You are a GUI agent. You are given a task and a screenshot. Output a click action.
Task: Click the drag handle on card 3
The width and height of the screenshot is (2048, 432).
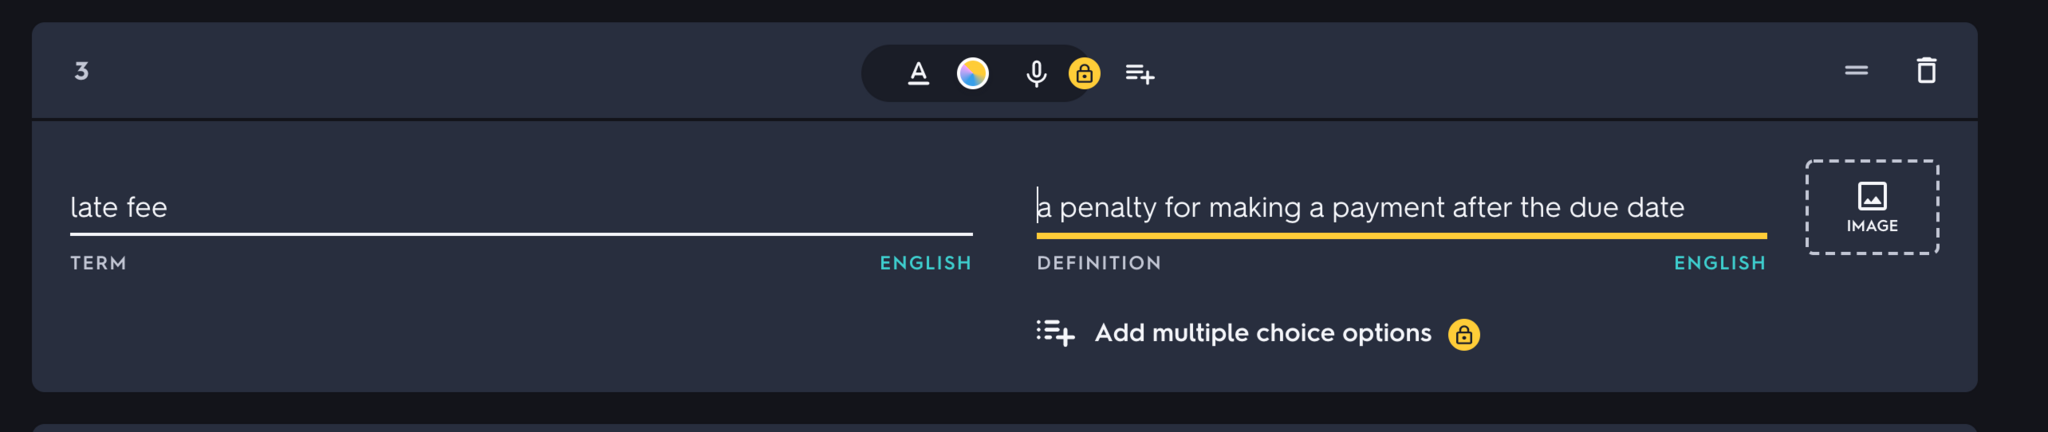[x=1856, y=70]
